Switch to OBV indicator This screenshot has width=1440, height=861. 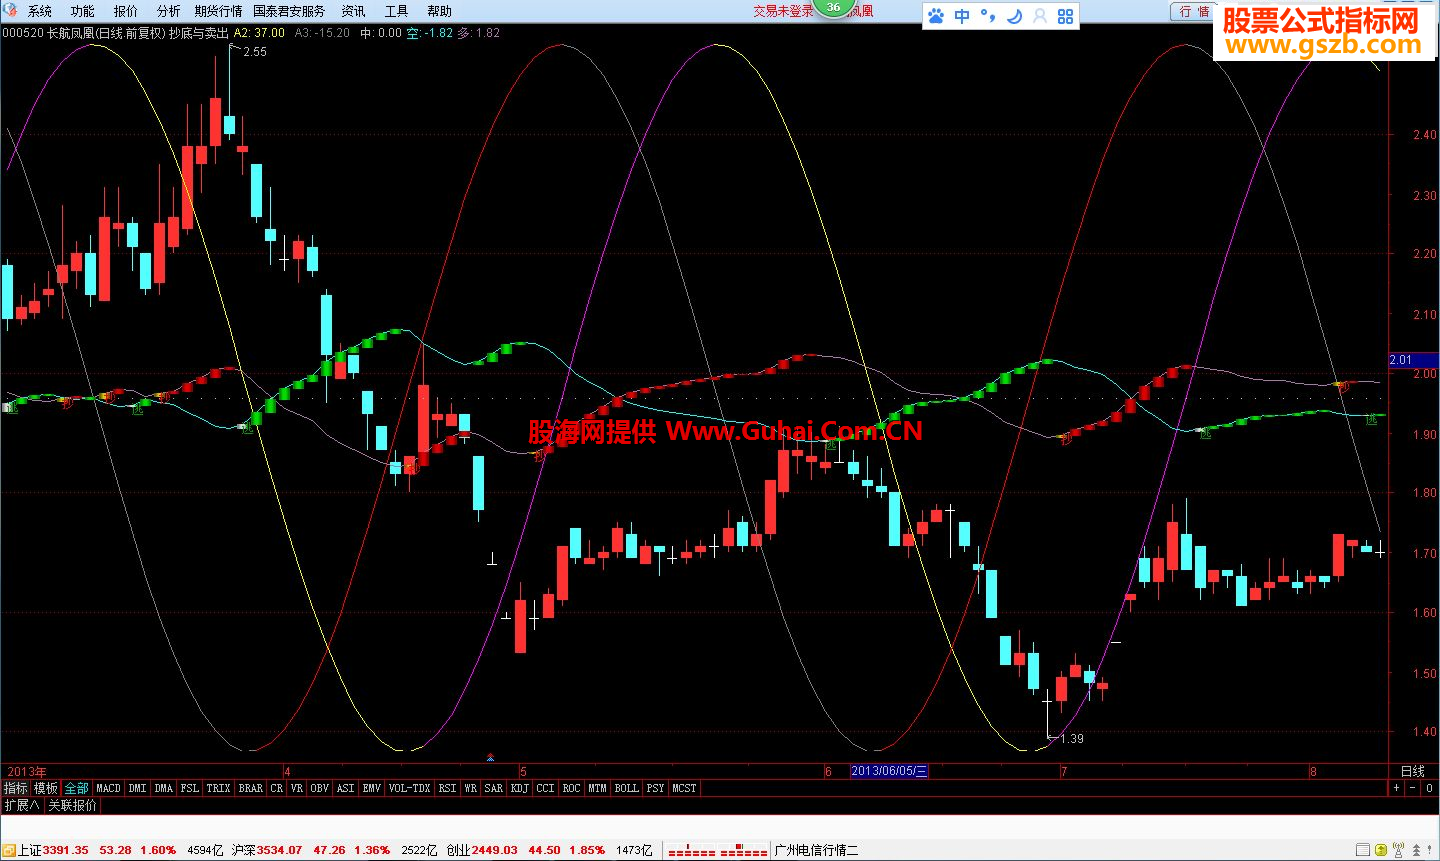(320, 788)
